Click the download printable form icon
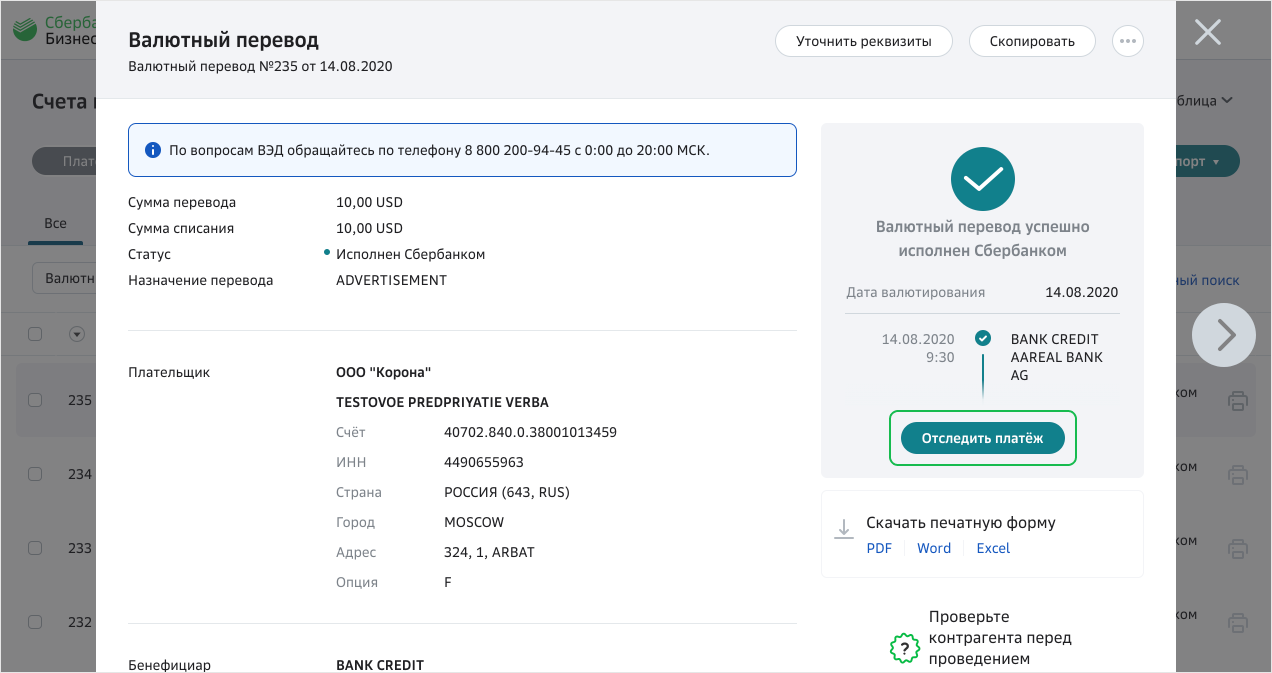 (844, 529)
